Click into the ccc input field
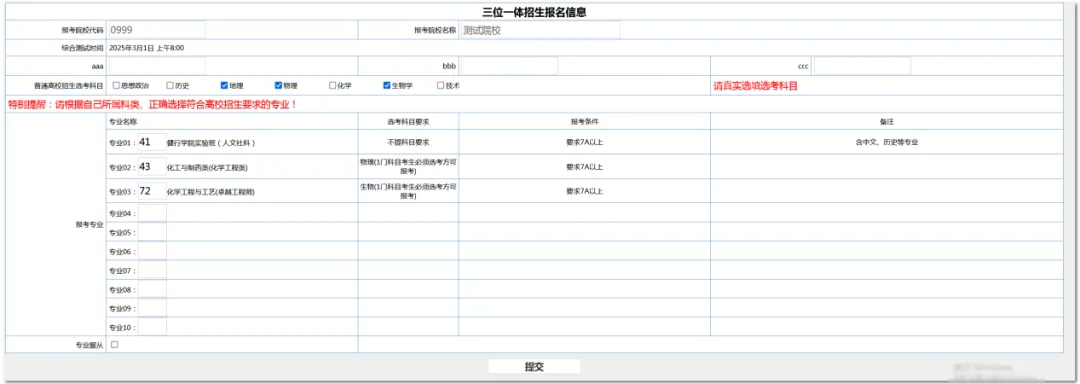1080x384 pixels. click(x=862, y=66)
